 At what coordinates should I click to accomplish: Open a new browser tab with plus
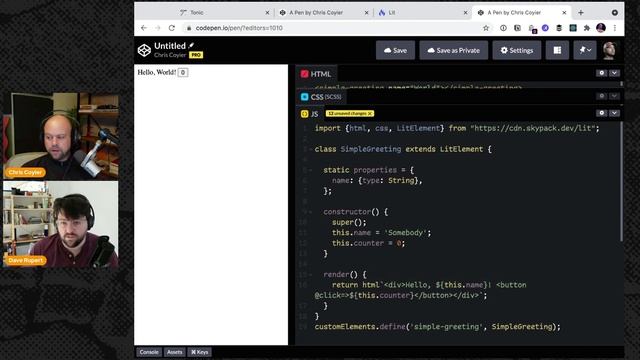tap(581, 13)
